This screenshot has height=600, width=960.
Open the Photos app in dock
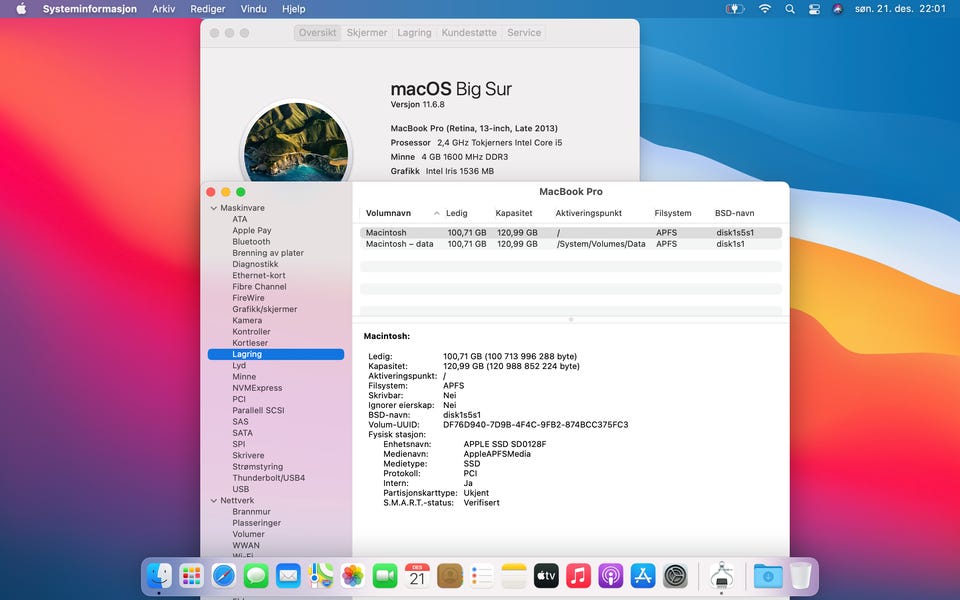coord(352,576)
